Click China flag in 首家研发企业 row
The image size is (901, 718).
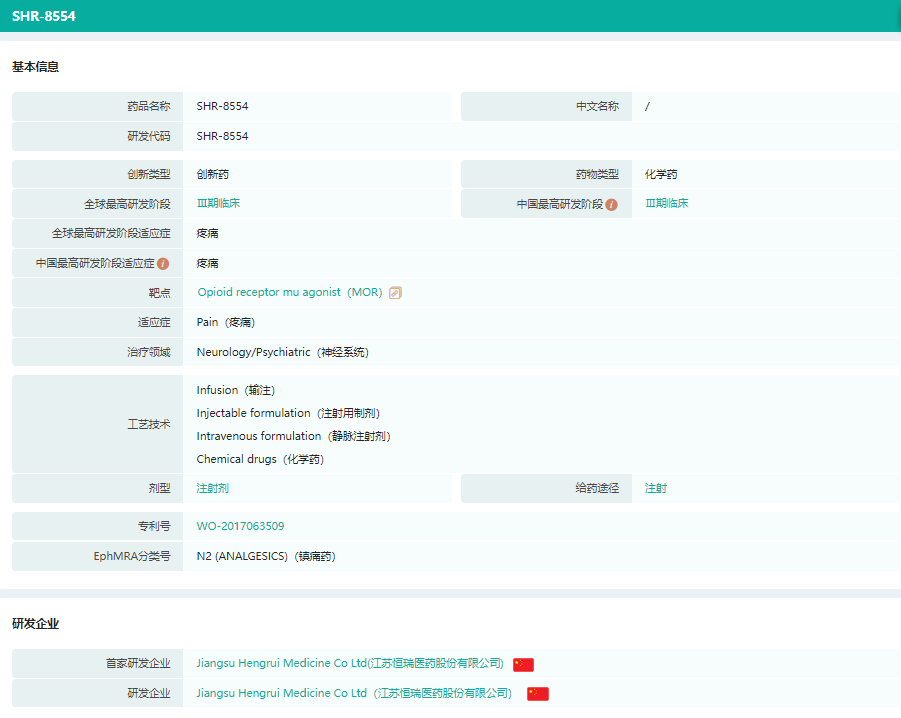pos(523,664)
